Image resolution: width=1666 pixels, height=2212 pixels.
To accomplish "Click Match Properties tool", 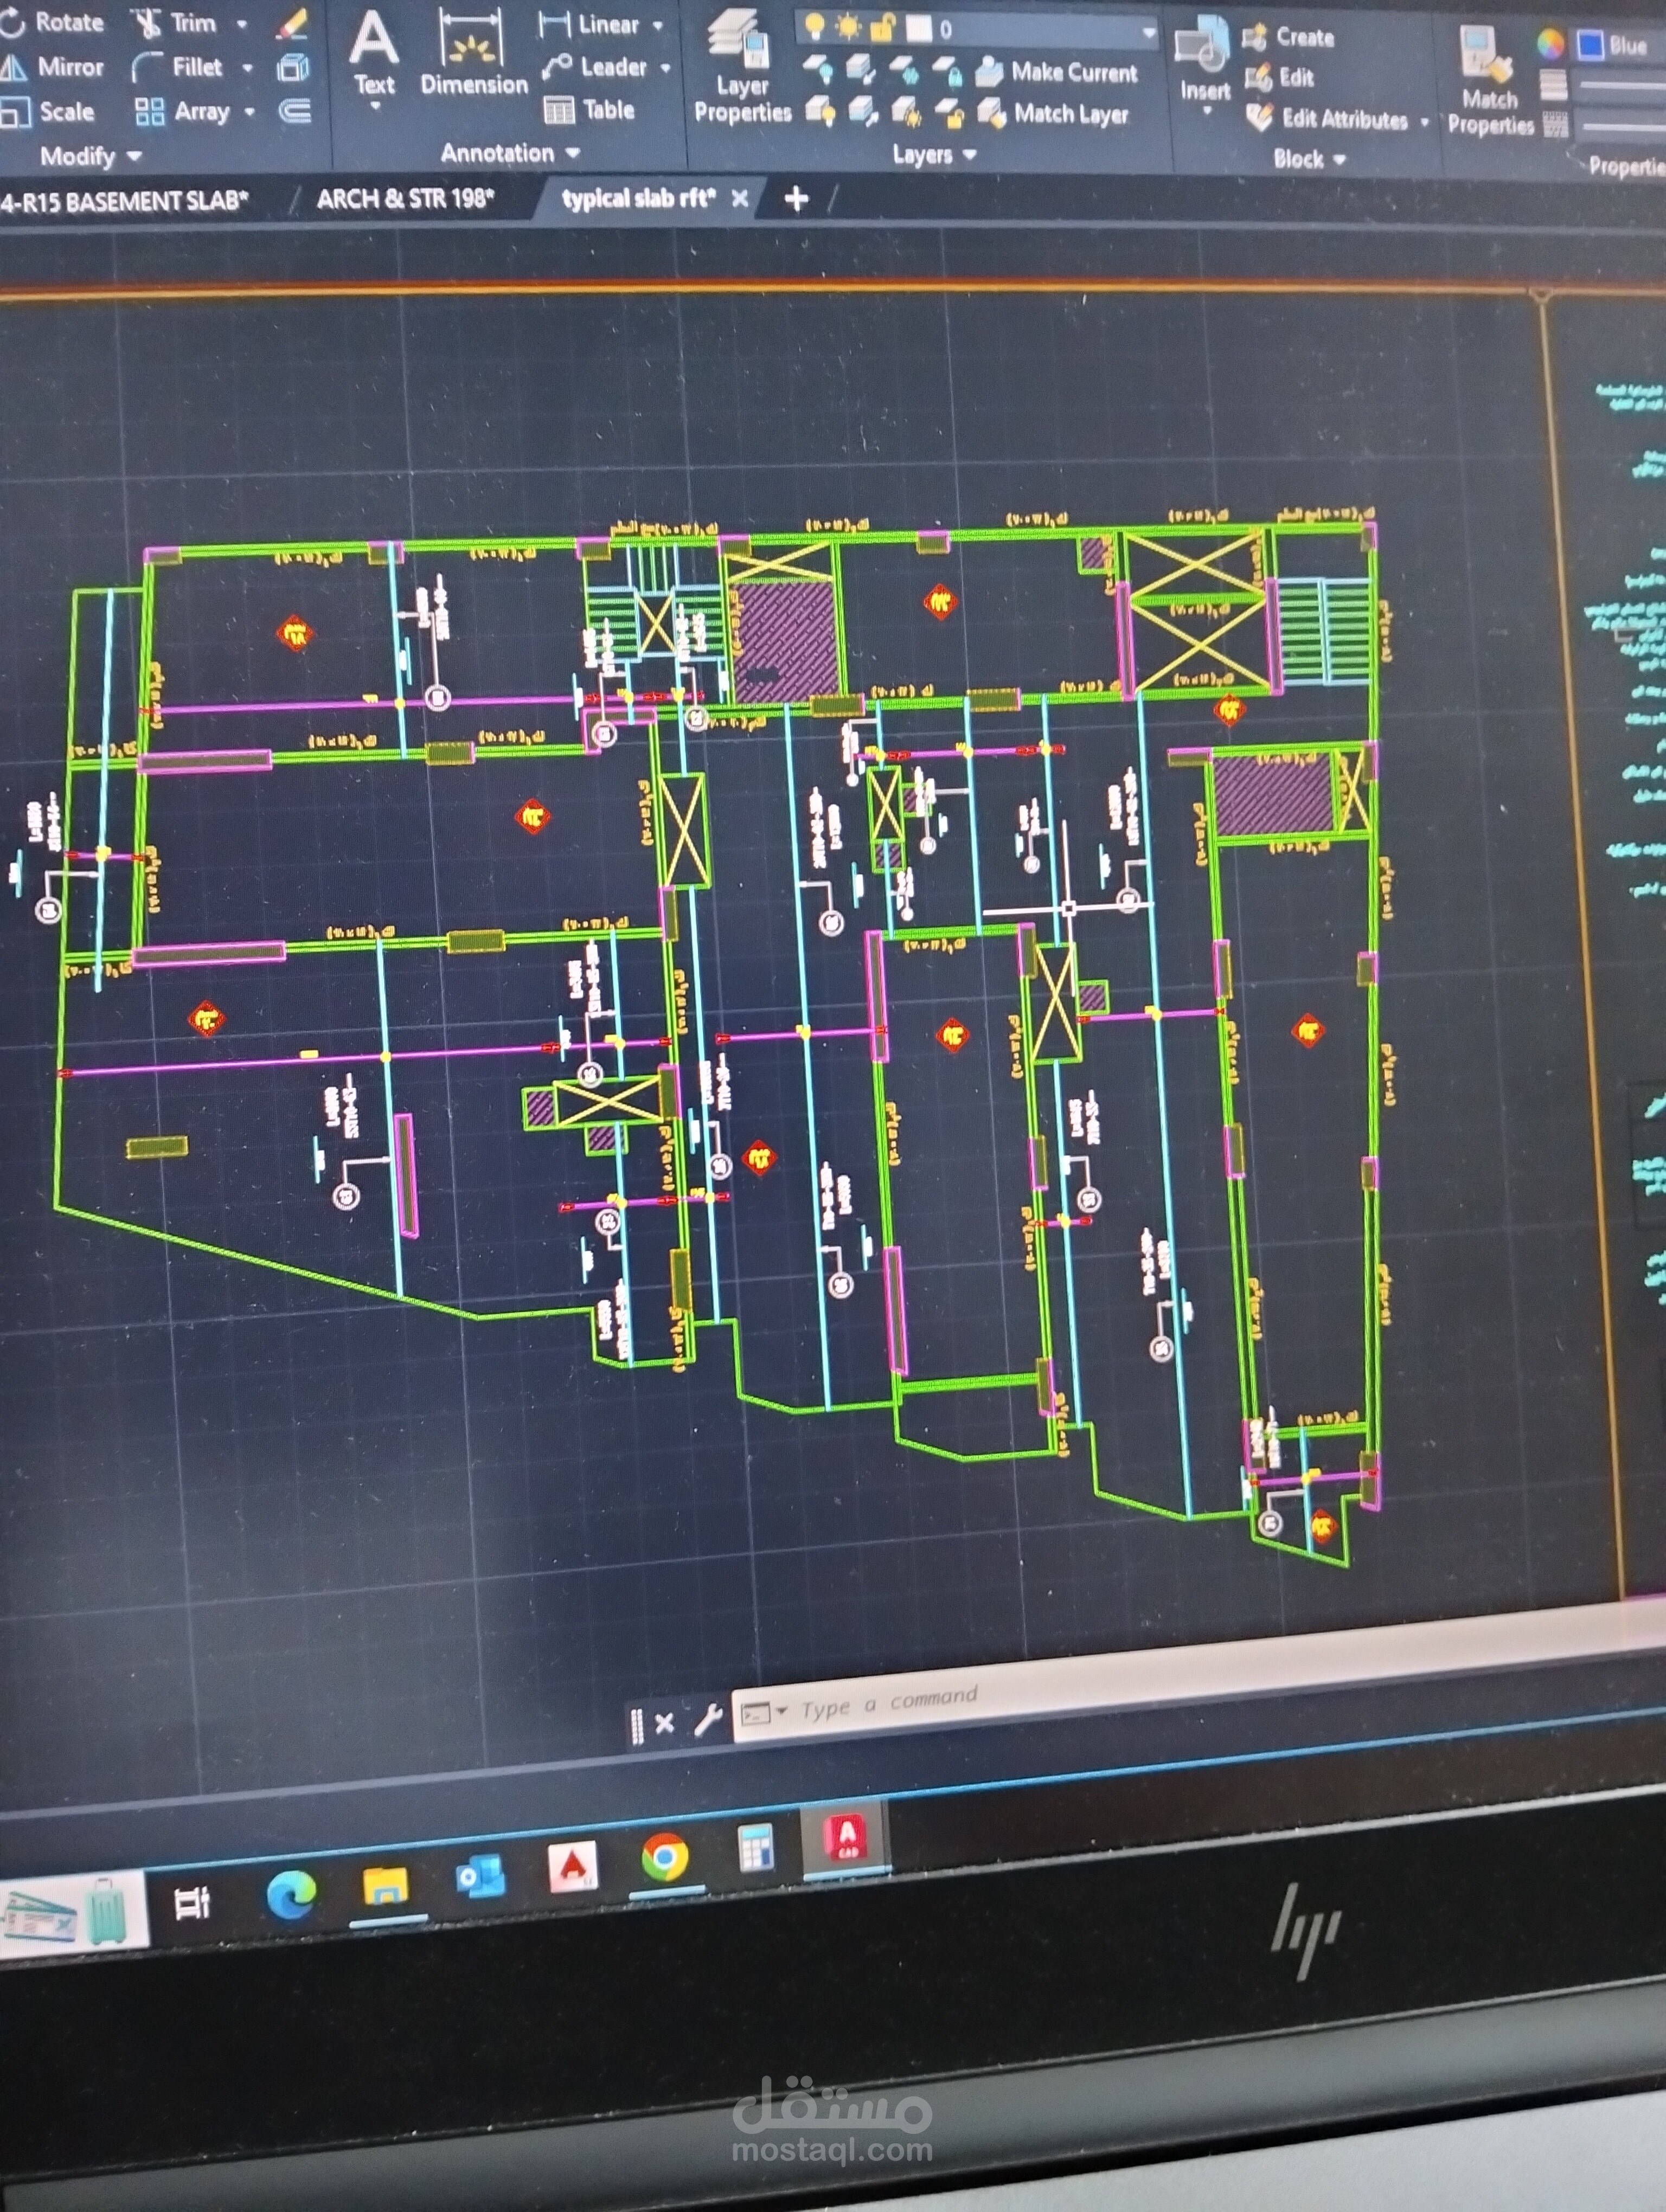I will (1490, 82).
